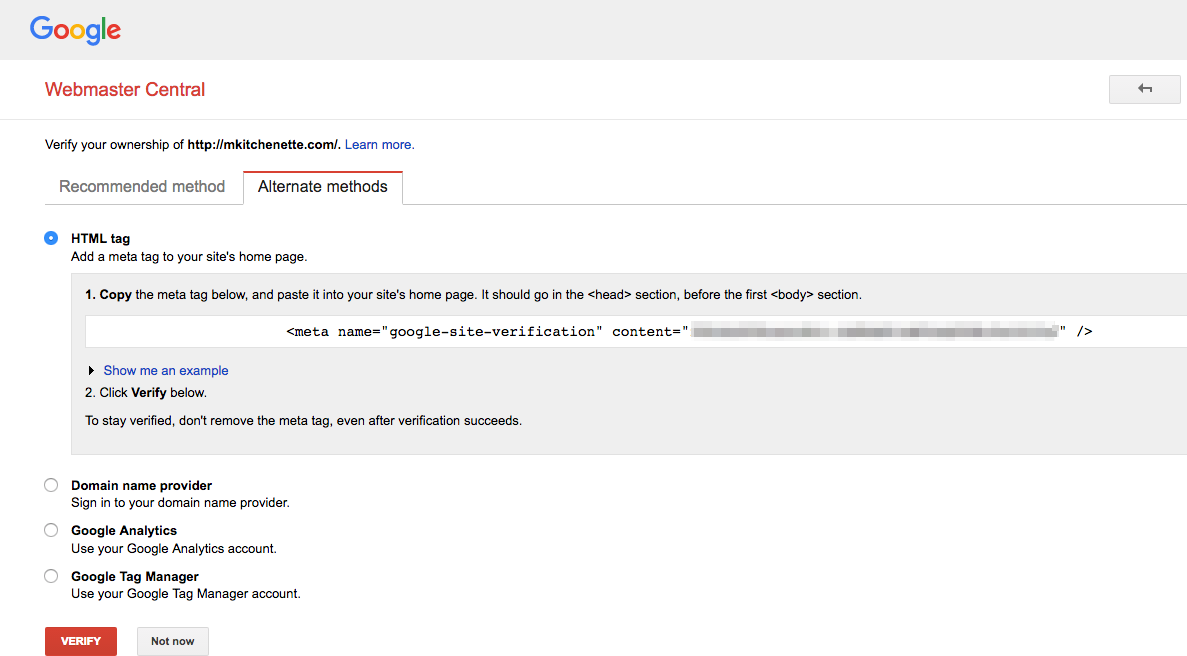Pick the Google Tag Manager radio button
1187x656 pixels.
pyautogui.click(x=51, y=576)
